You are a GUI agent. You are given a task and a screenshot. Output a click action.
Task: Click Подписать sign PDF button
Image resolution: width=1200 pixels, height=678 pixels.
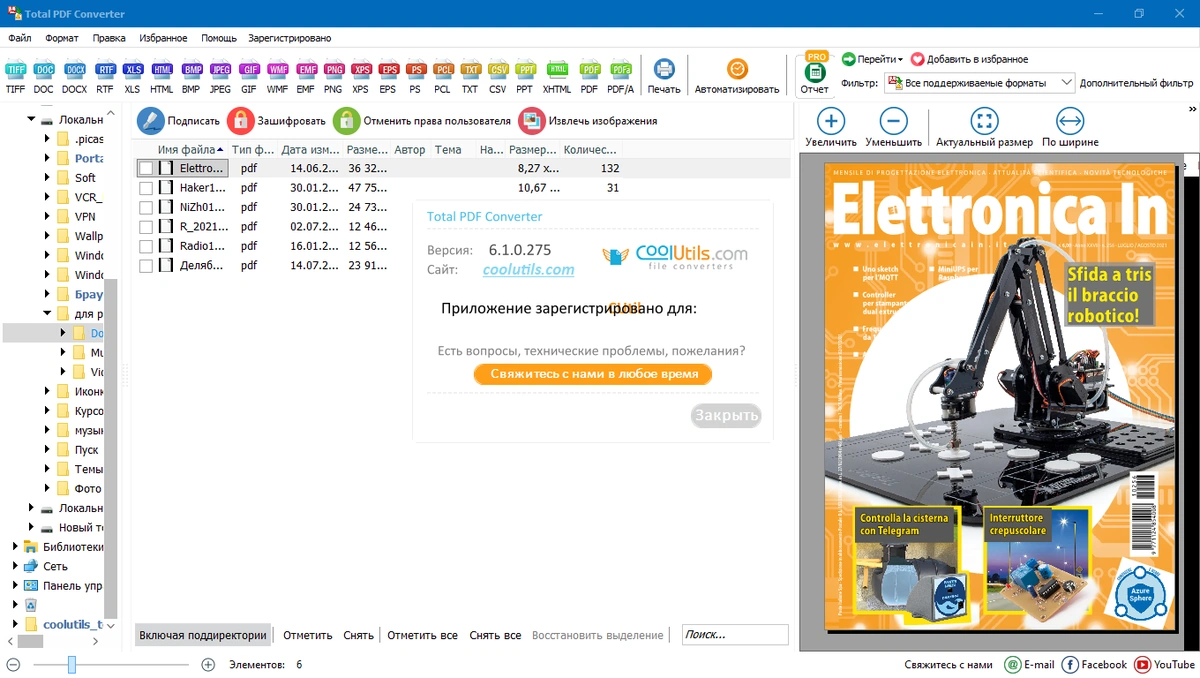179,121
